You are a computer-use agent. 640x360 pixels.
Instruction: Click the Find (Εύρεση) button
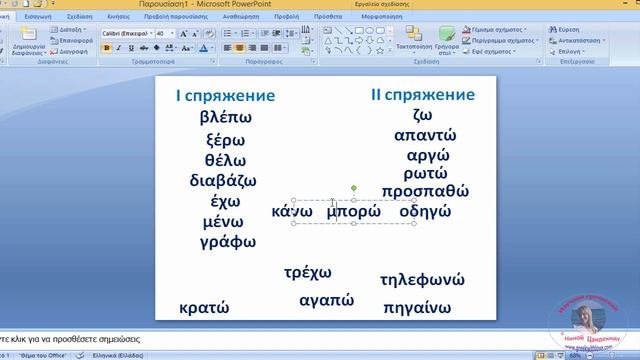[564, 30]
